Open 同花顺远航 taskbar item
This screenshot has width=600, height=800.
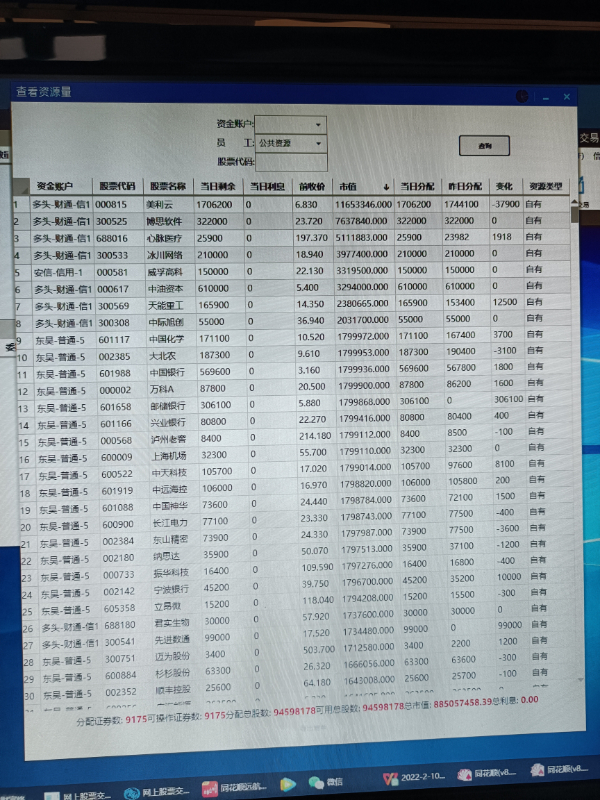(235, 787)
